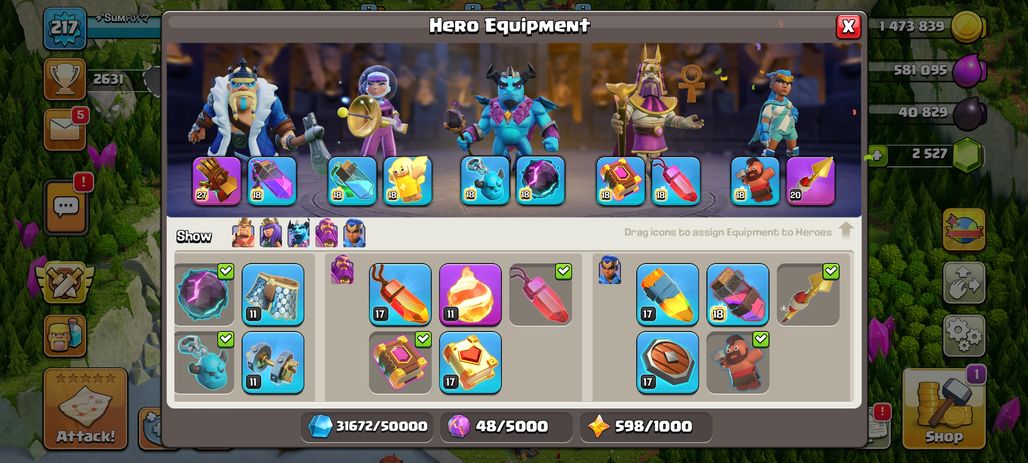Filter equipment by Barbarian King portrait
Image resolution: width=1028 pixels, height=463 pixels.
point(243,233)
